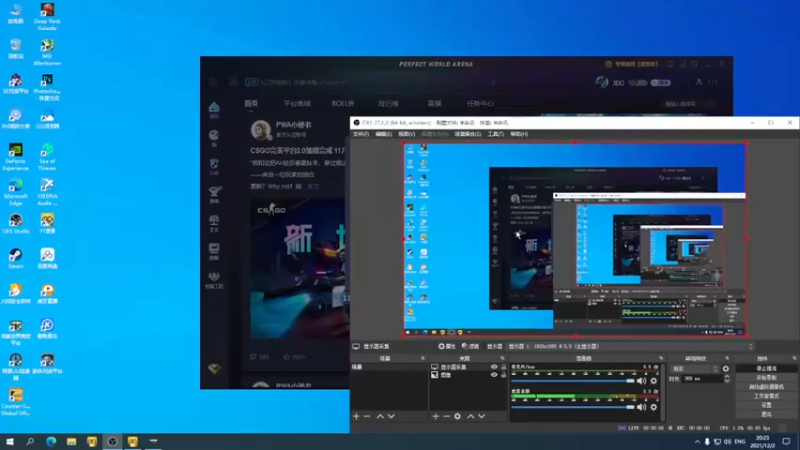Select the Sea of Thieves desktop icon
This screenshot has height=450, width=800.
pyautogui.click(x=47, y=157)
